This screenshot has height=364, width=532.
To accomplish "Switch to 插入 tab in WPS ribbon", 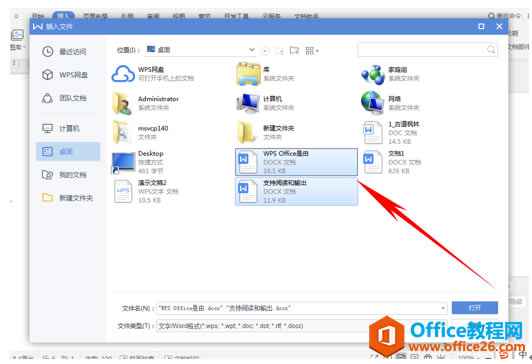I will [63, 16].
